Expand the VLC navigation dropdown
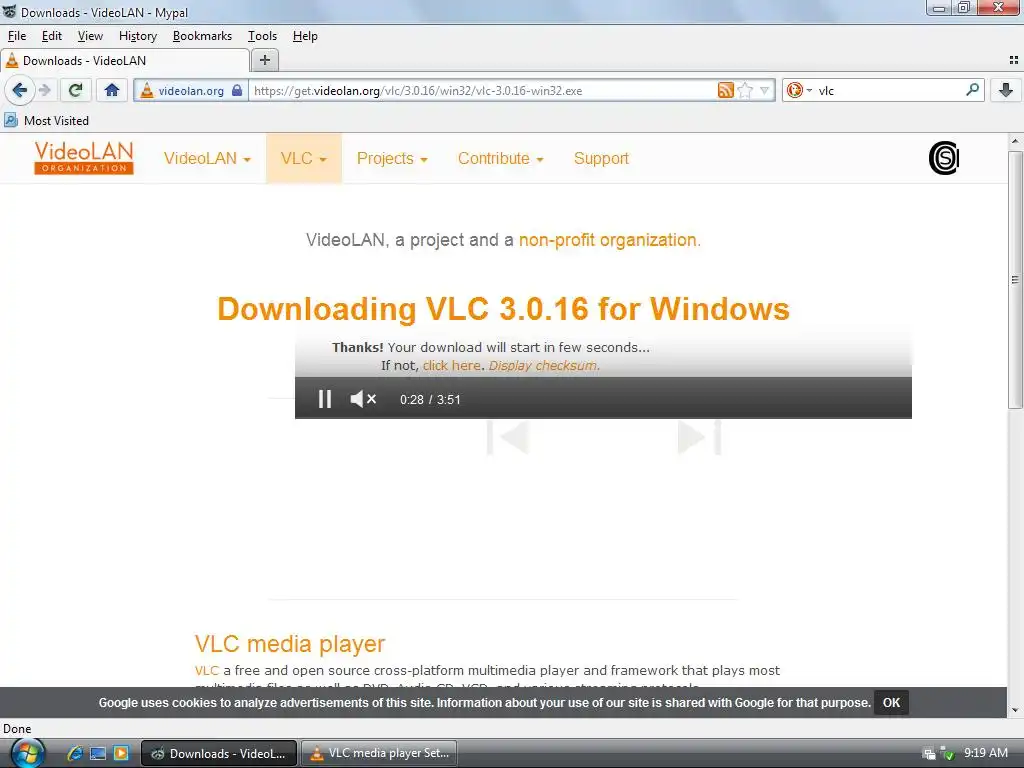The height and width of the screenshot is (768, 1024). point(304,159)
